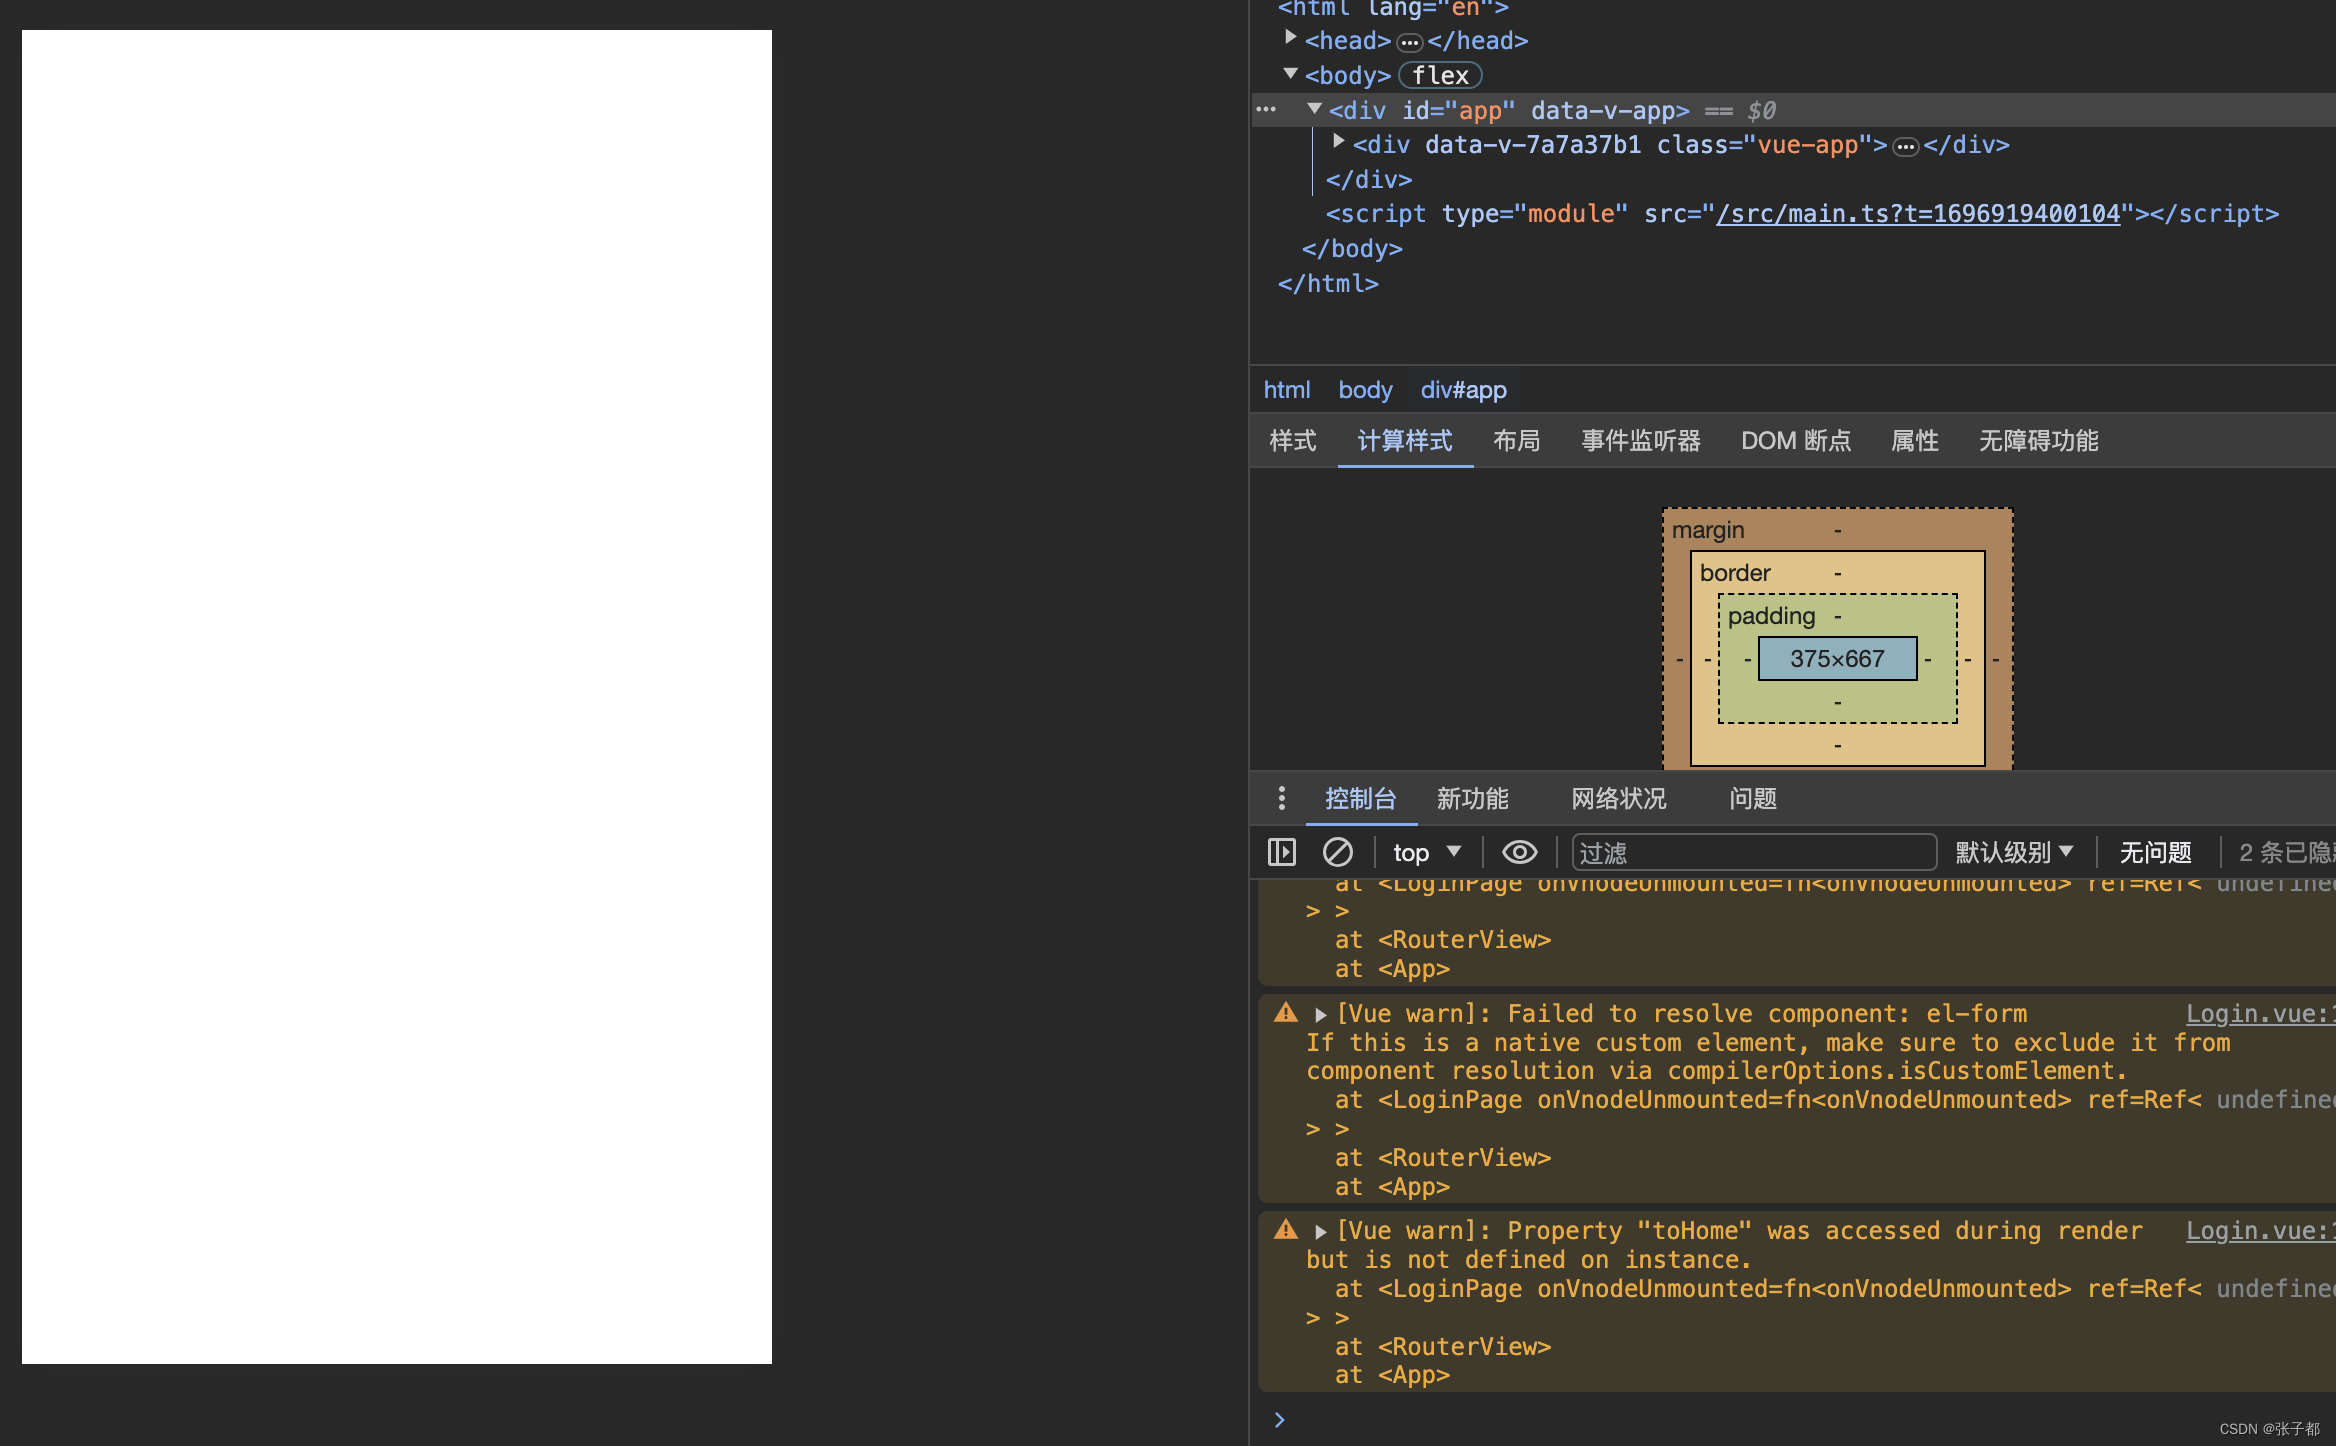Open the drawer three-dot menu
Screen dimensions: 2336x1446
(1281, 798)
